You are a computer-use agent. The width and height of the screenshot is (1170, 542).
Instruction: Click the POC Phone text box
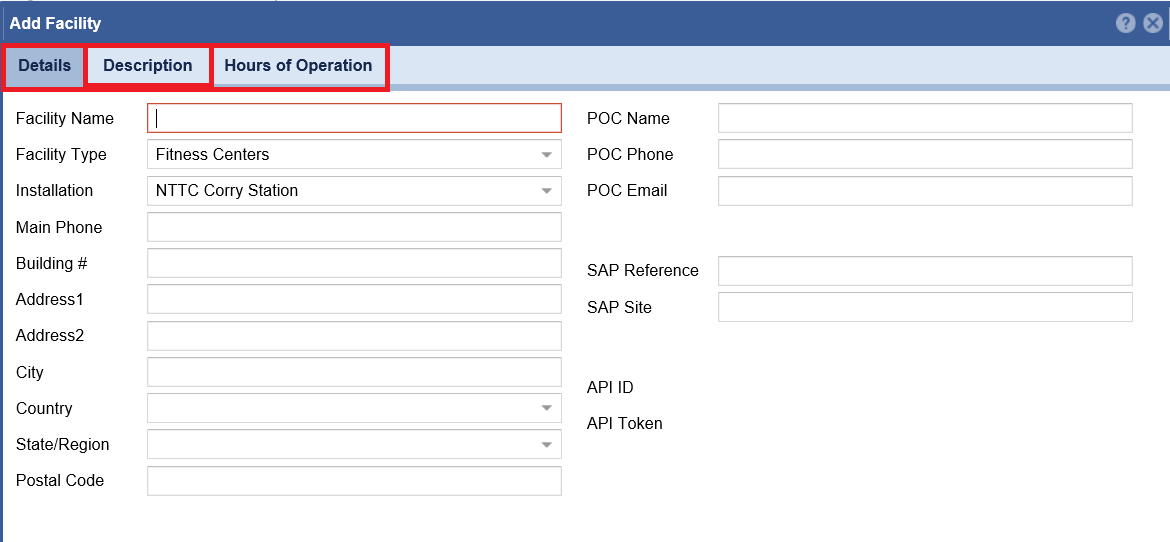pos(925,154)
